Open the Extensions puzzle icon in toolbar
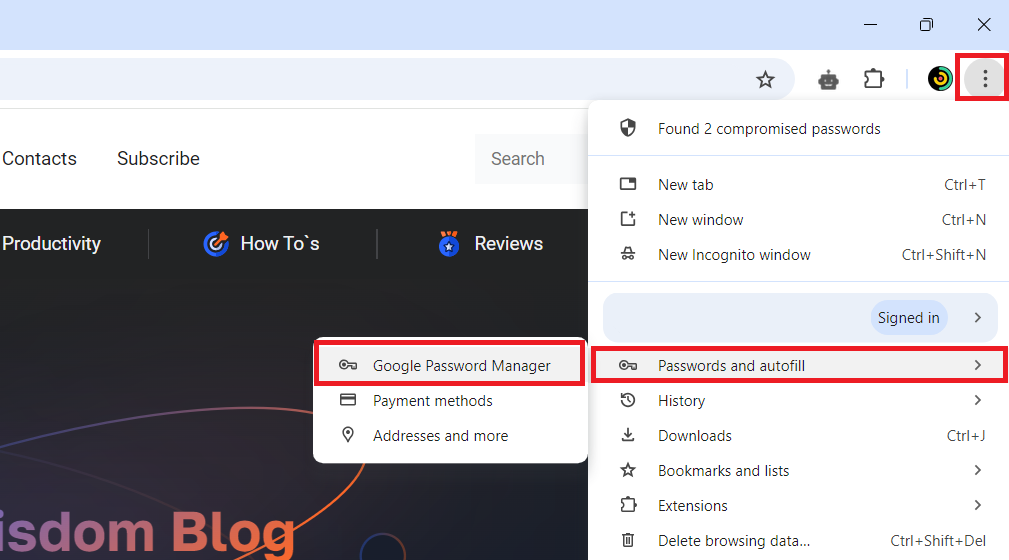 873,79
